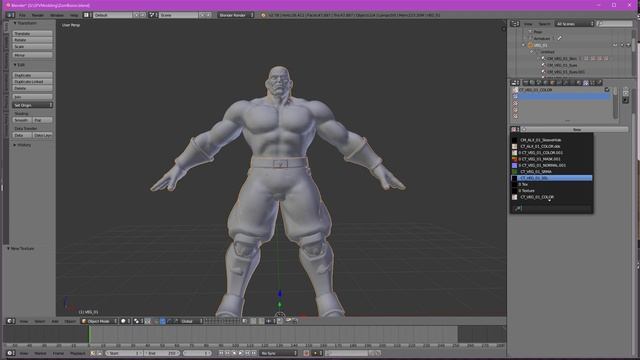Click the properties editor type icon
Viewport: 640px width, 360px height.
point(515,82)
